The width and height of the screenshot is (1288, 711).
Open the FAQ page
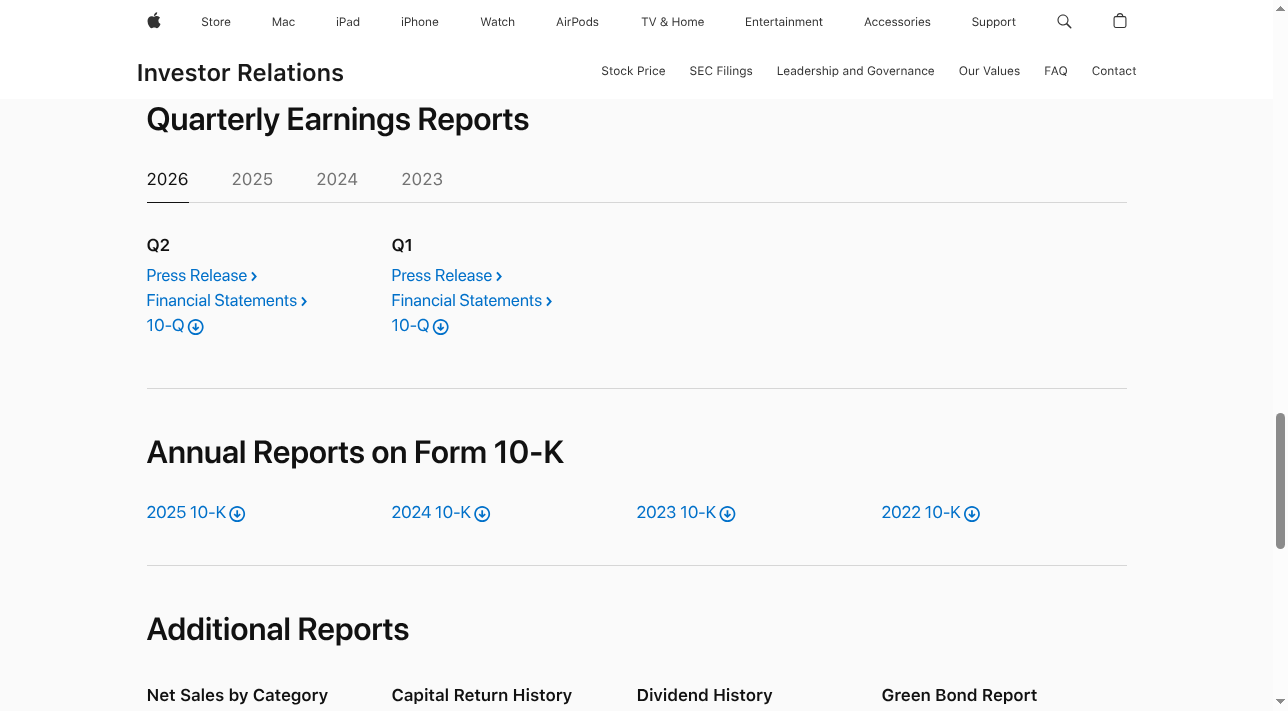[x=1056, y=71]
